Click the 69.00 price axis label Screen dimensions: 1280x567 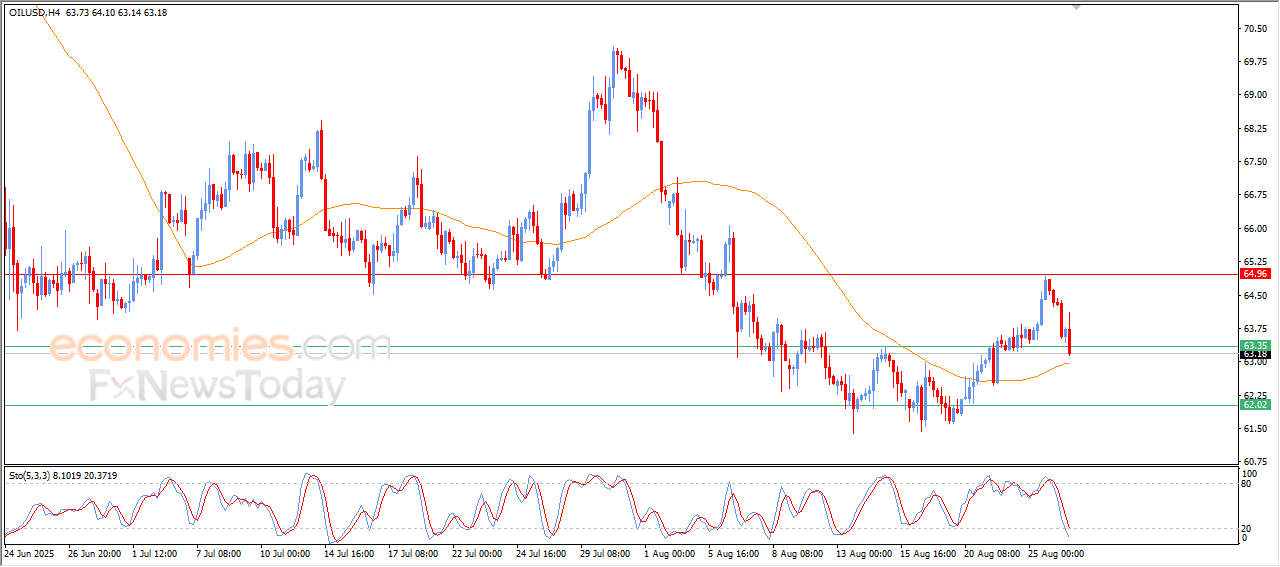[1256, 95]
